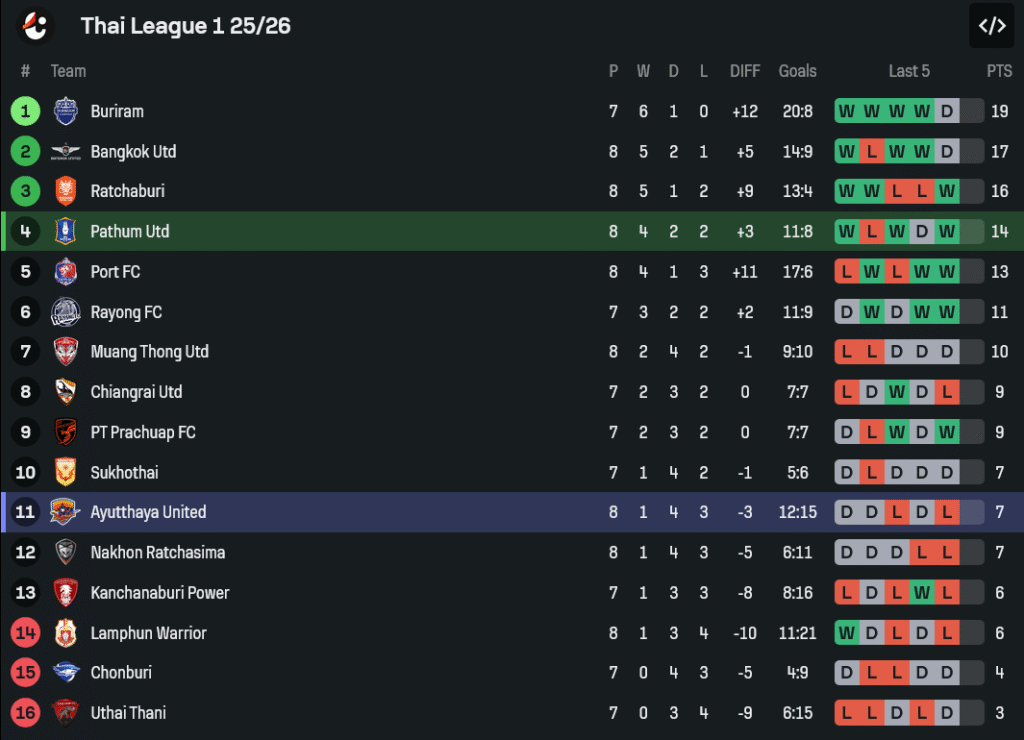Click the Last 5 column header
1024x740 pixels.
tap(909, 71)
